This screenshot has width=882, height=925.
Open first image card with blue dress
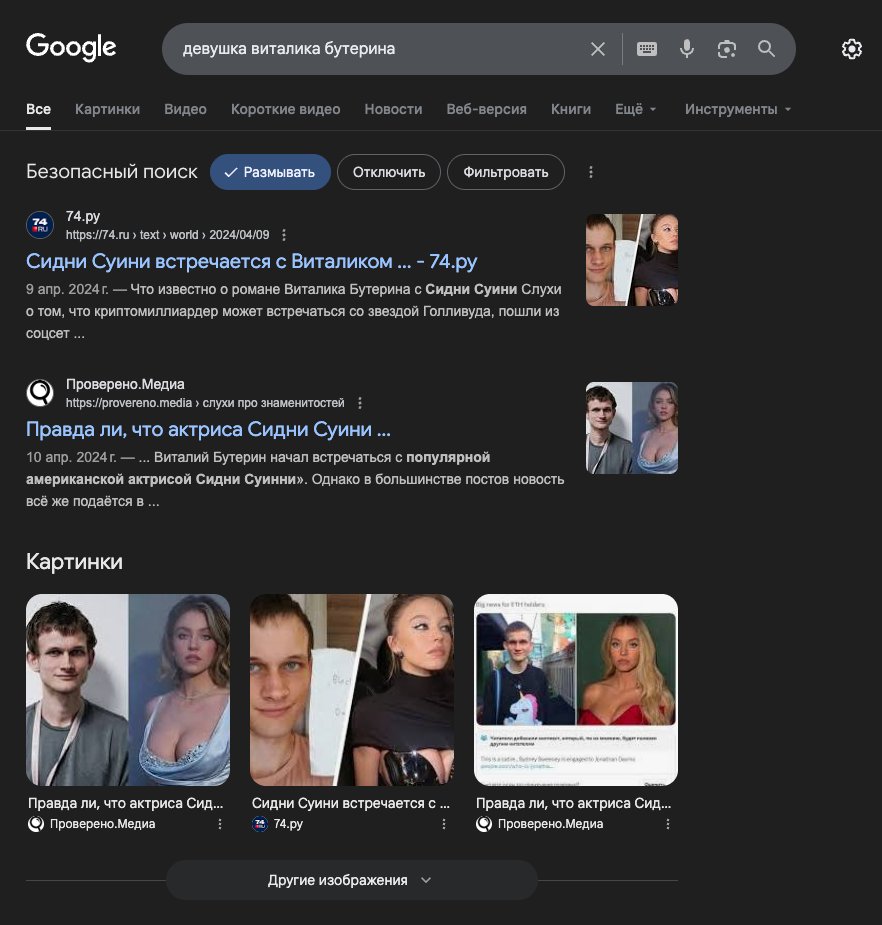(x=128, y=690)
